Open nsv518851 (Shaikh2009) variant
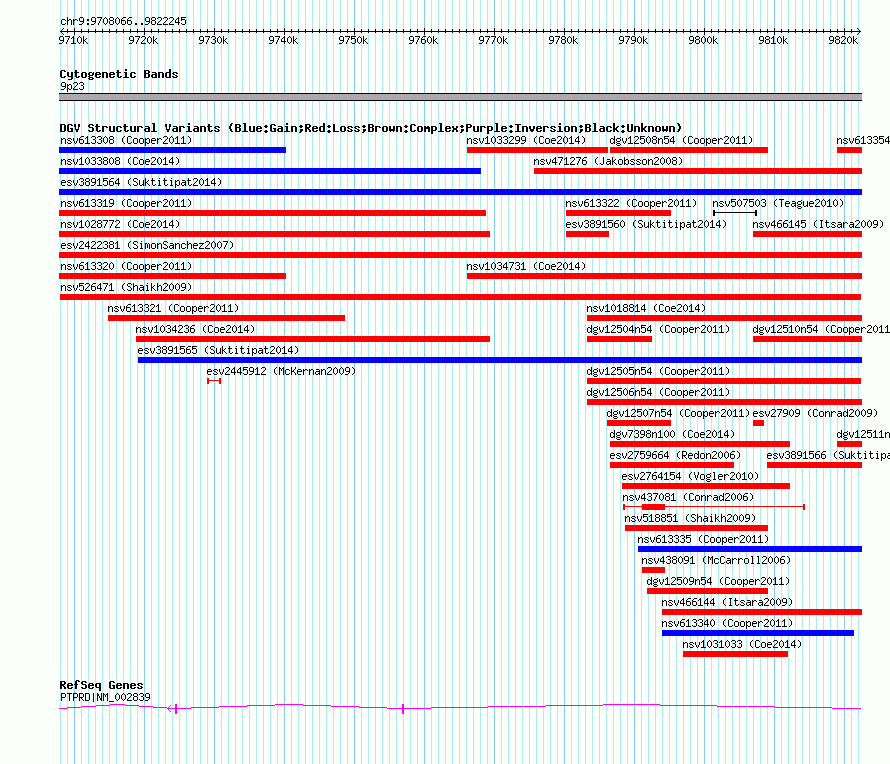This screenshot has width=890, height=764. [690, 518]
